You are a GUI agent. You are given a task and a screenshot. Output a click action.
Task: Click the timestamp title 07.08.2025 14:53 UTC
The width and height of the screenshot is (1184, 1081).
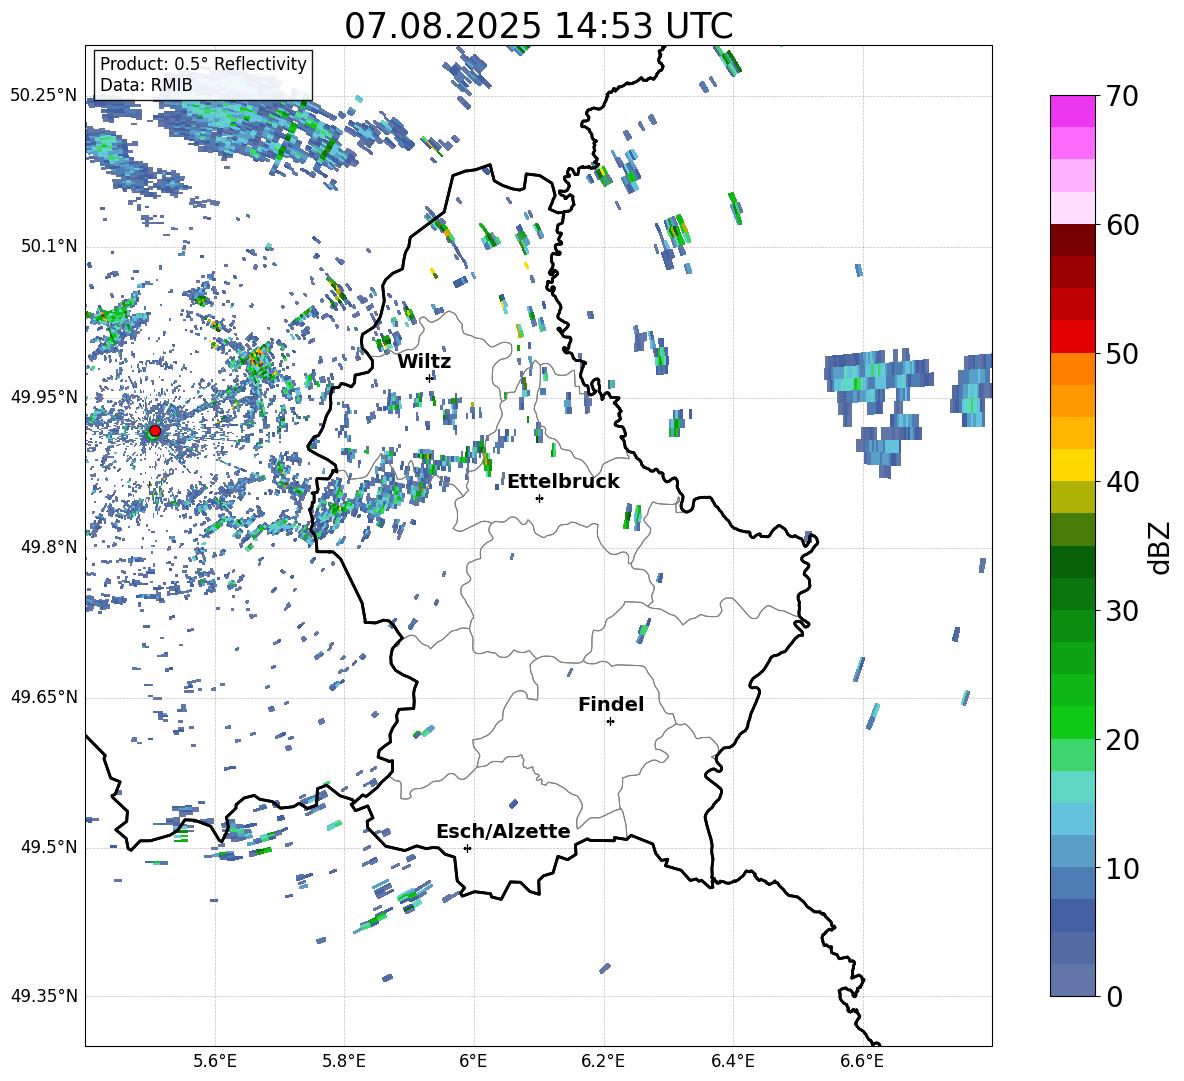[539, 26]
